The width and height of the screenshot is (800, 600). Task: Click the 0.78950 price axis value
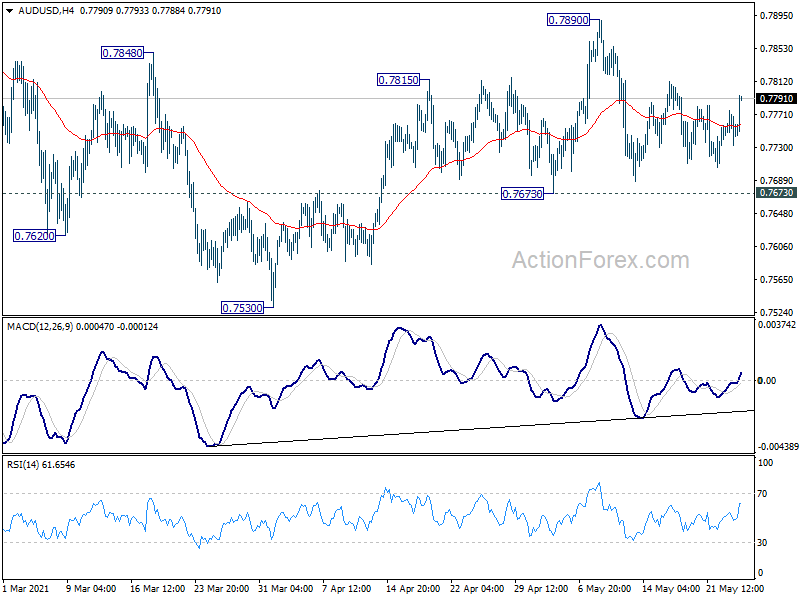tap(777, 16)
